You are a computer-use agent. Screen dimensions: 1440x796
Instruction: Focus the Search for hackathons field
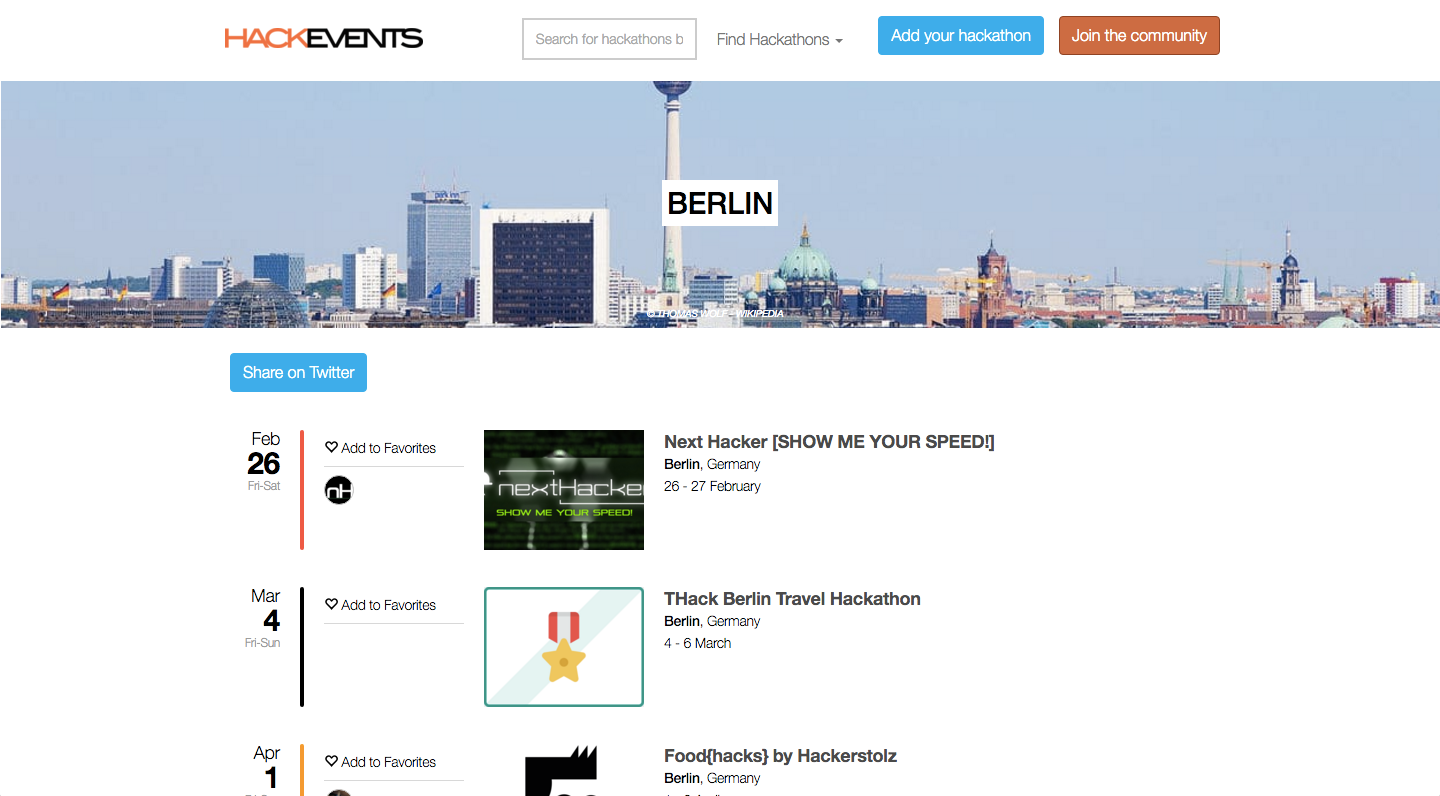tap(609, 39)
